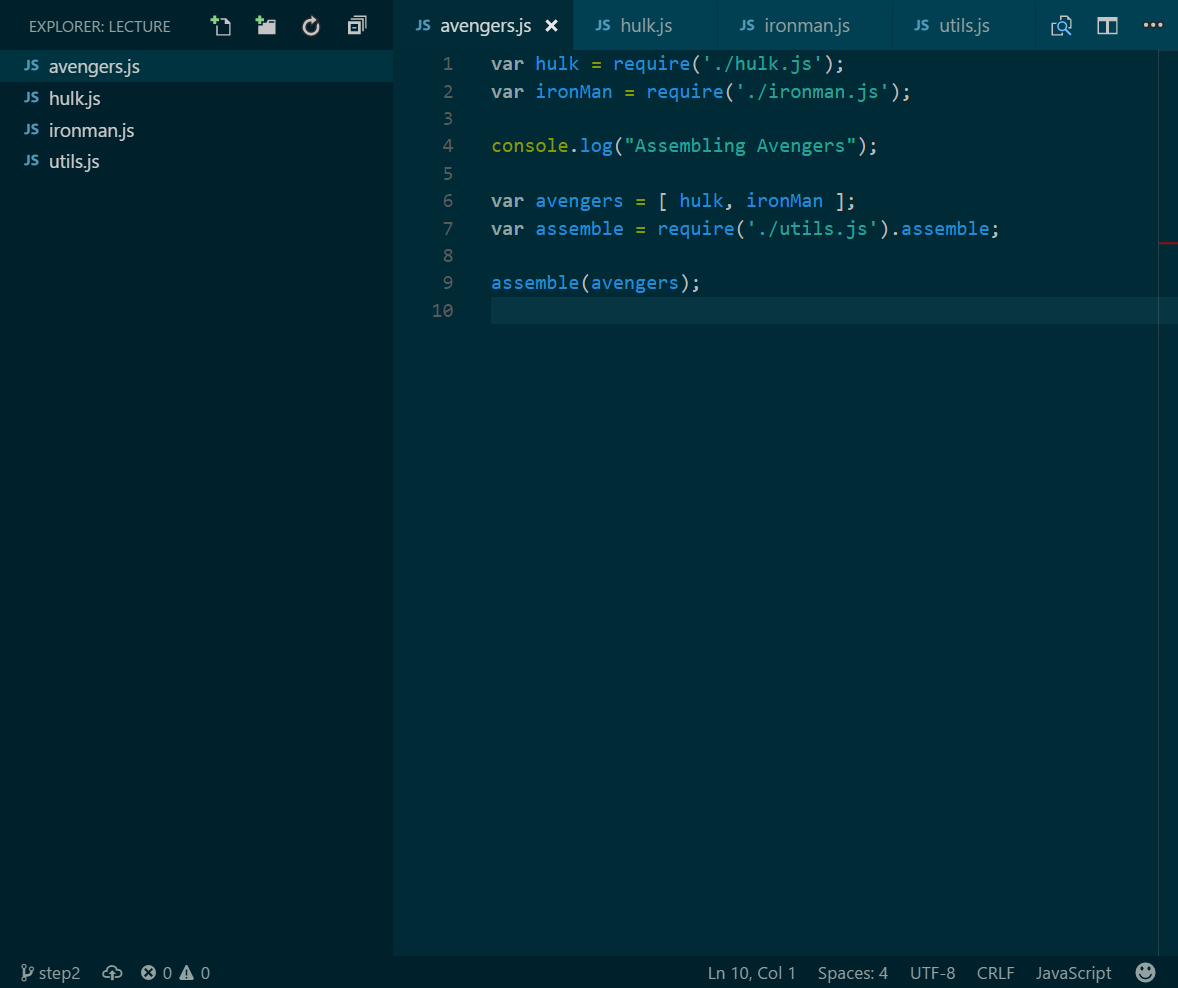Image resolution: width=1178 pixels, height=988 pixels.
Task: Click the open preview search icon
Action: pyautogui.click(x=1062, y=26)
